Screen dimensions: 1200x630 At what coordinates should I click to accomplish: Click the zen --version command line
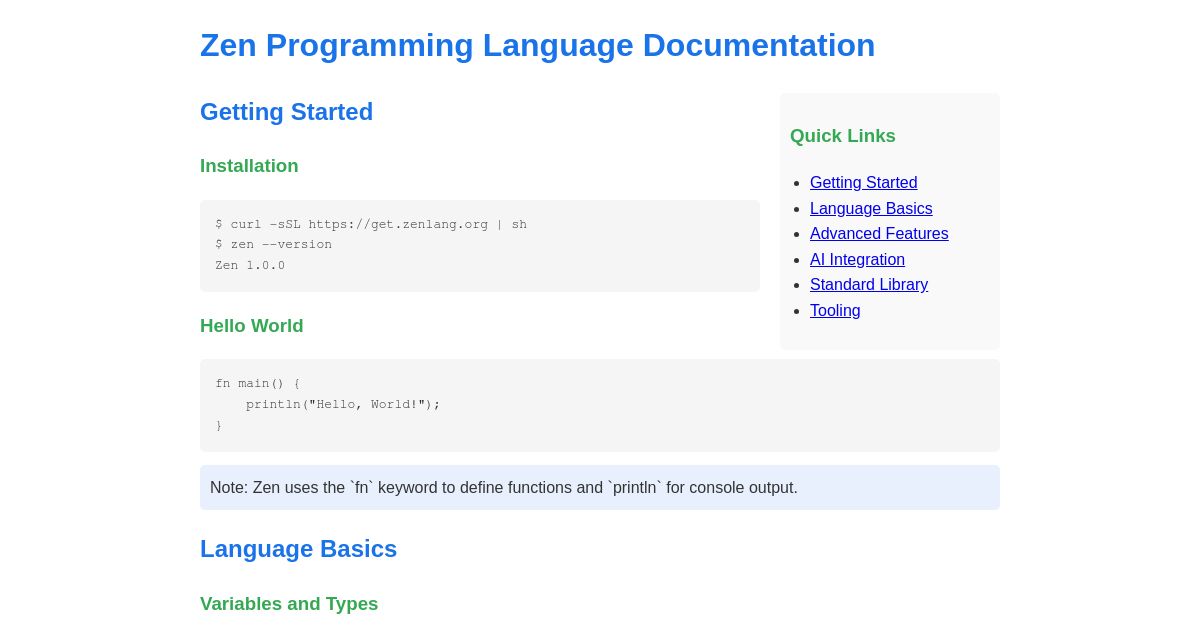(273, 244)
